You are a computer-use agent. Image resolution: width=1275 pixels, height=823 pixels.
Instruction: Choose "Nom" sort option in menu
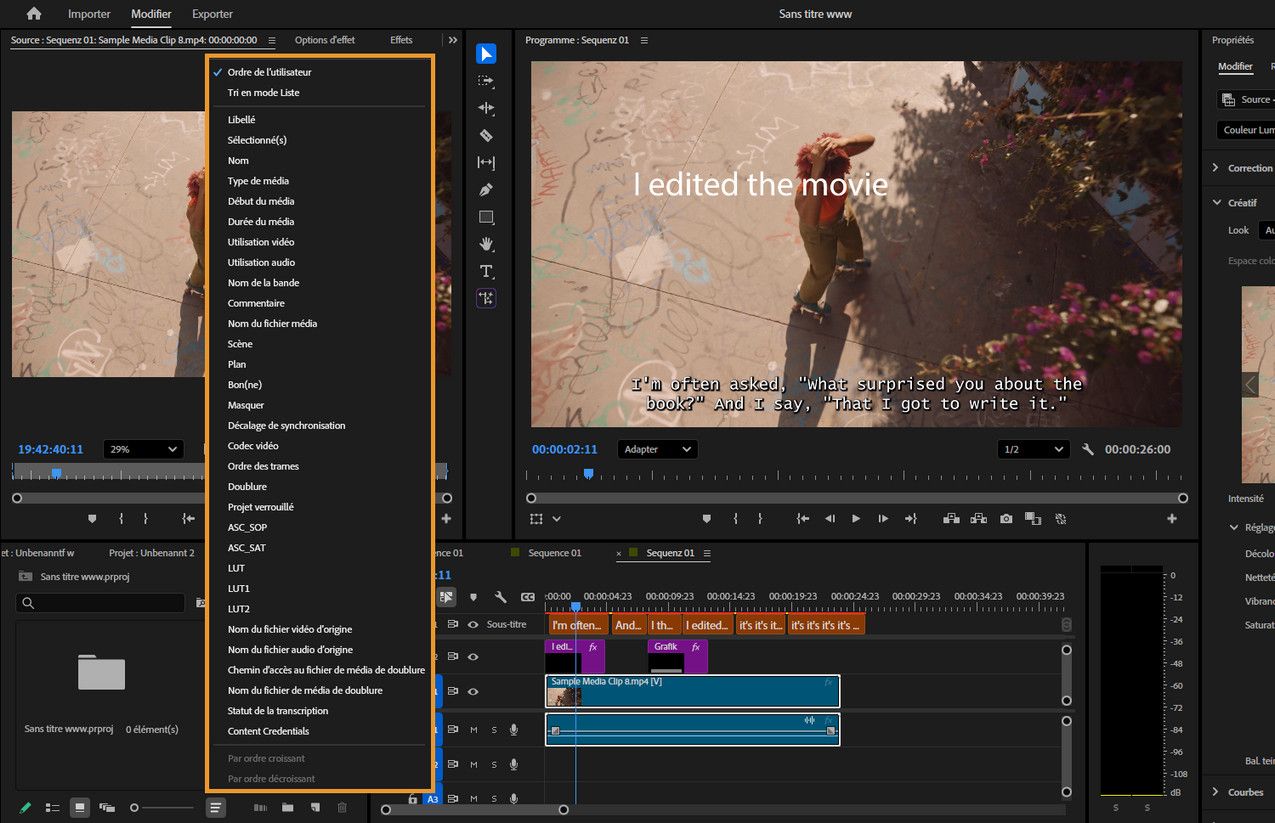(238, 160)
